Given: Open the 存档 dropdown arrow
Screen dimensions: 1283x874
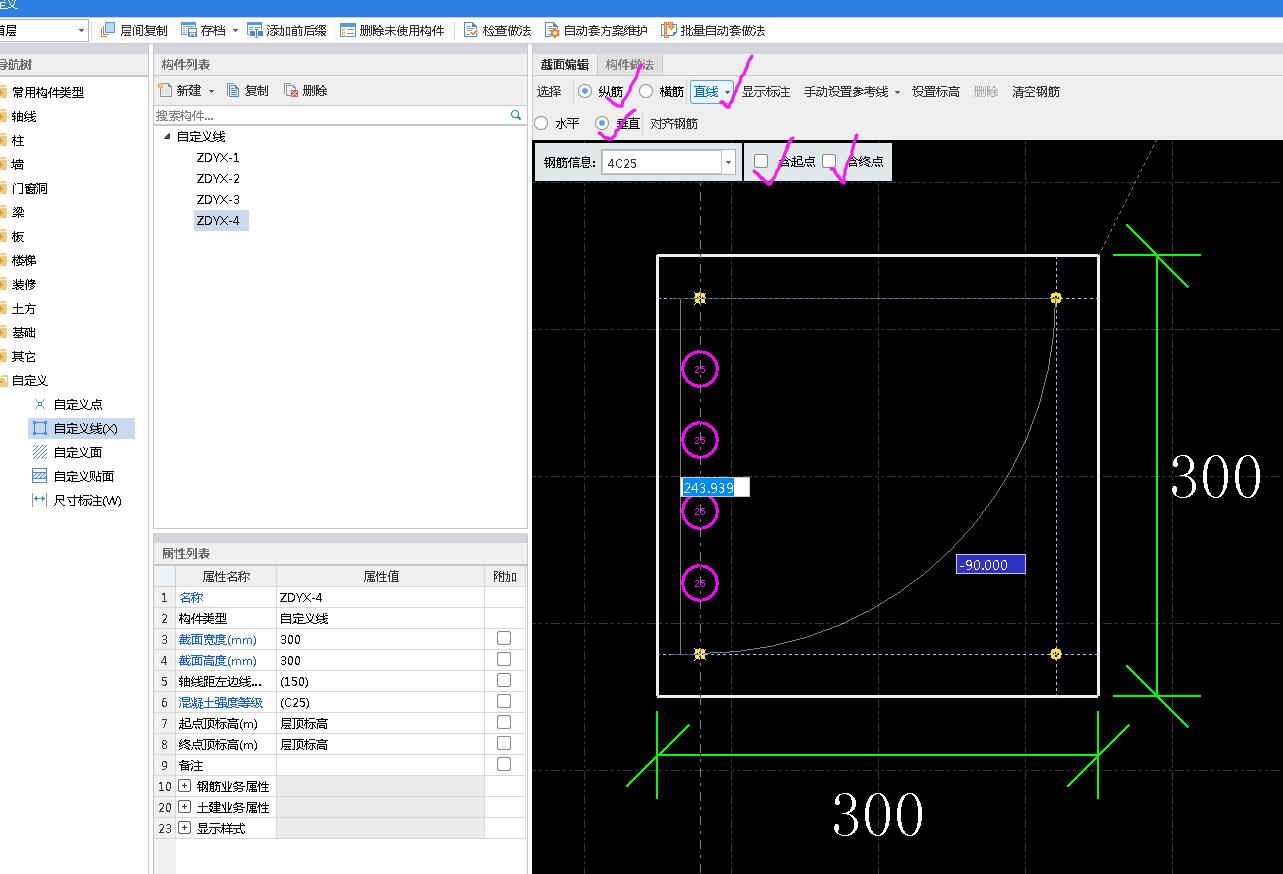Looking at the screenshot, I should click(235, 31).
